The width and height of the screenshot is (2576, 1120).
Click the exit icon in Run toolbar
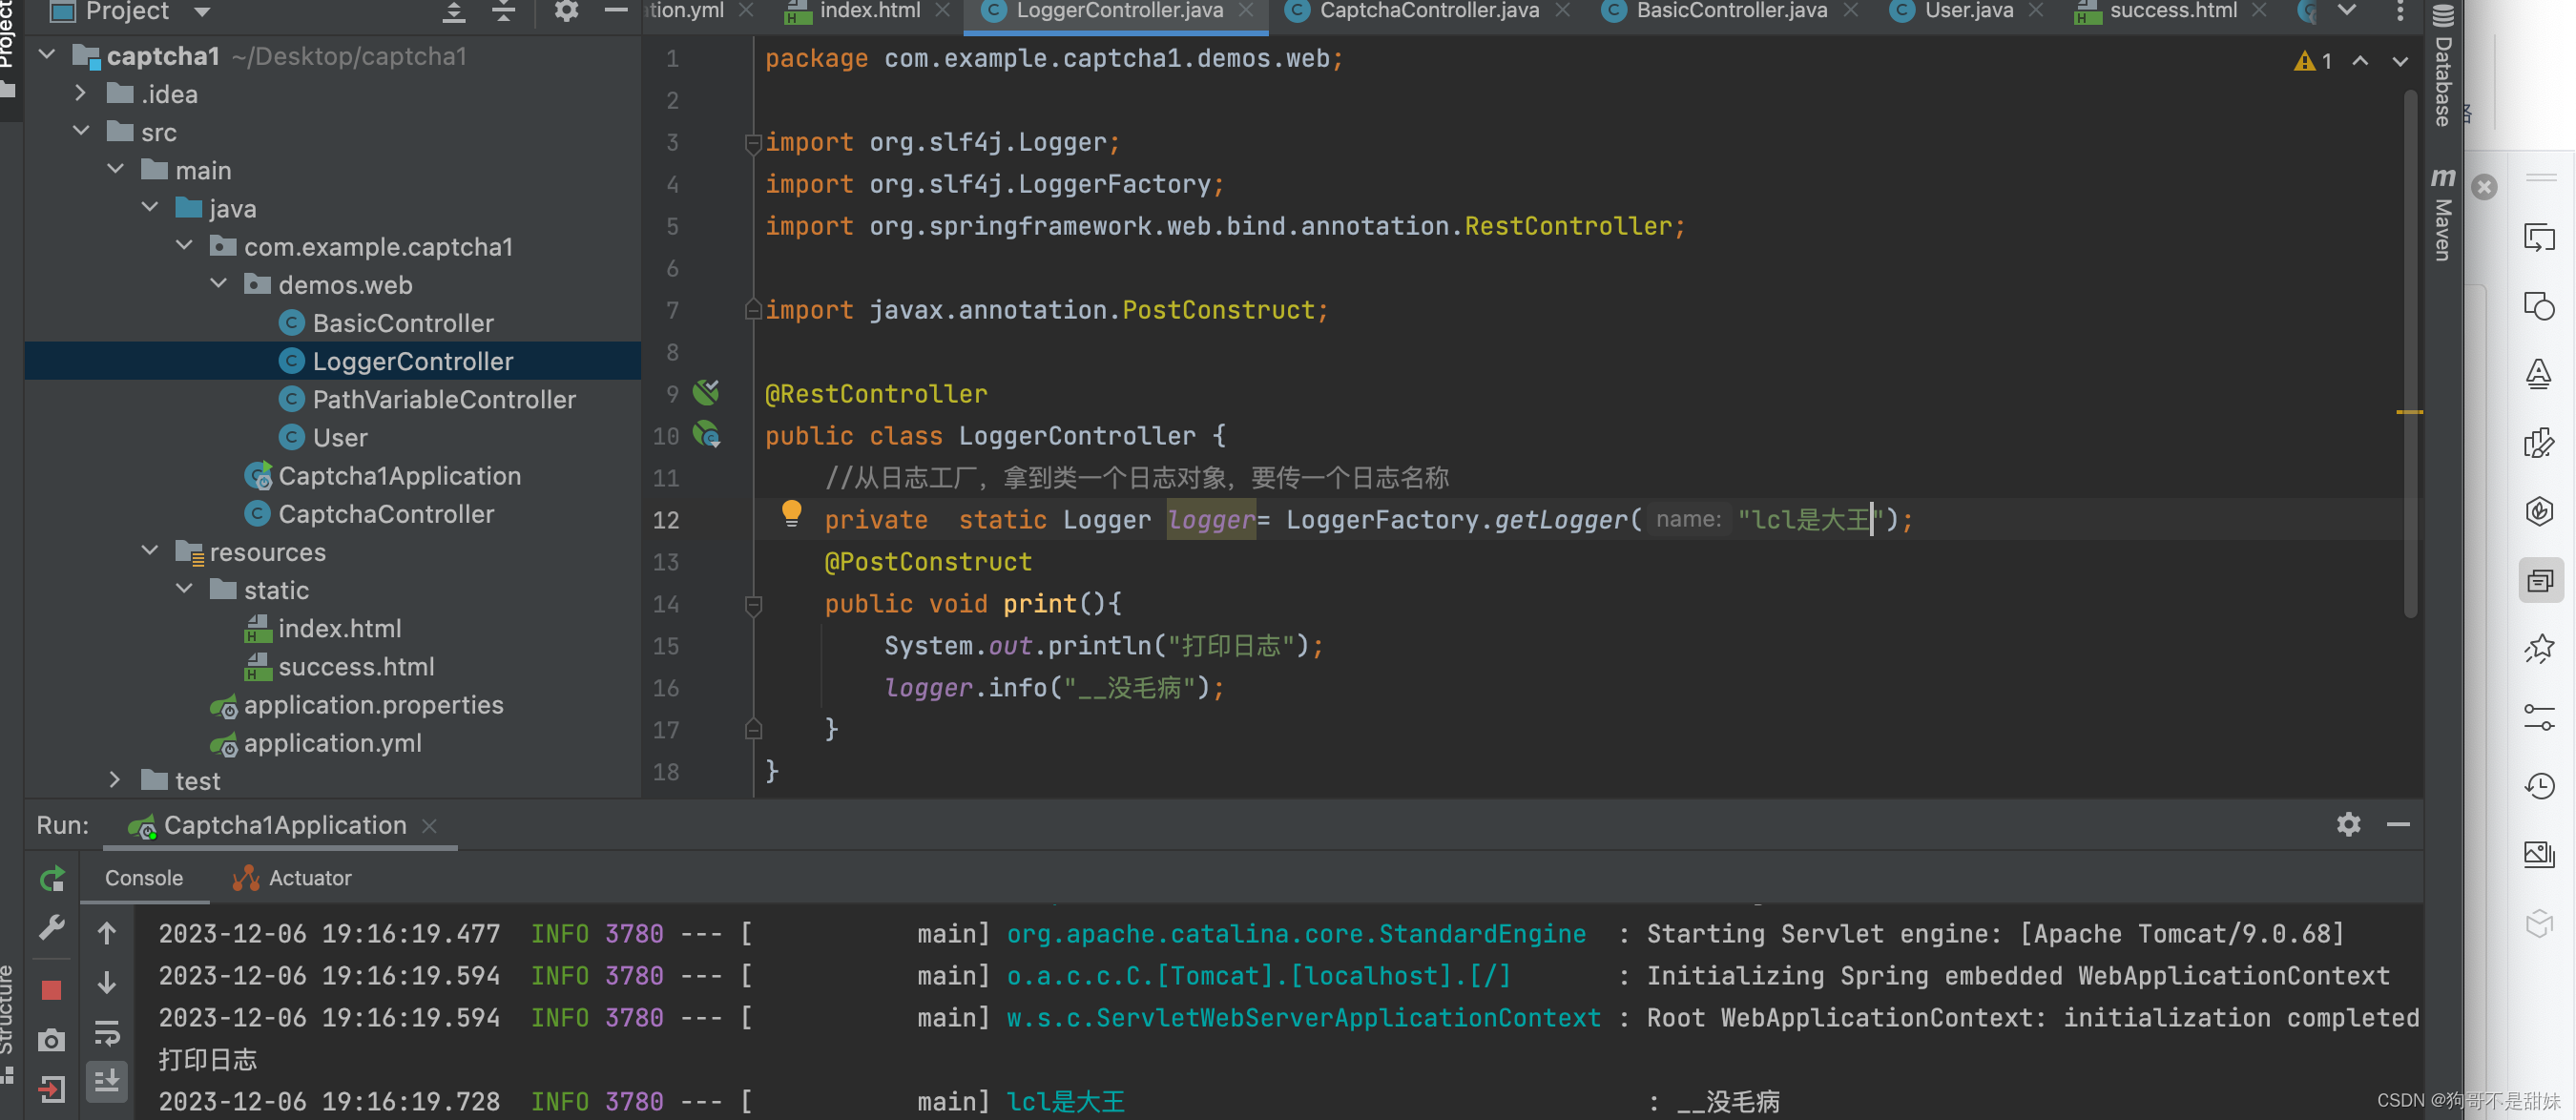(x=52, y=1088)
